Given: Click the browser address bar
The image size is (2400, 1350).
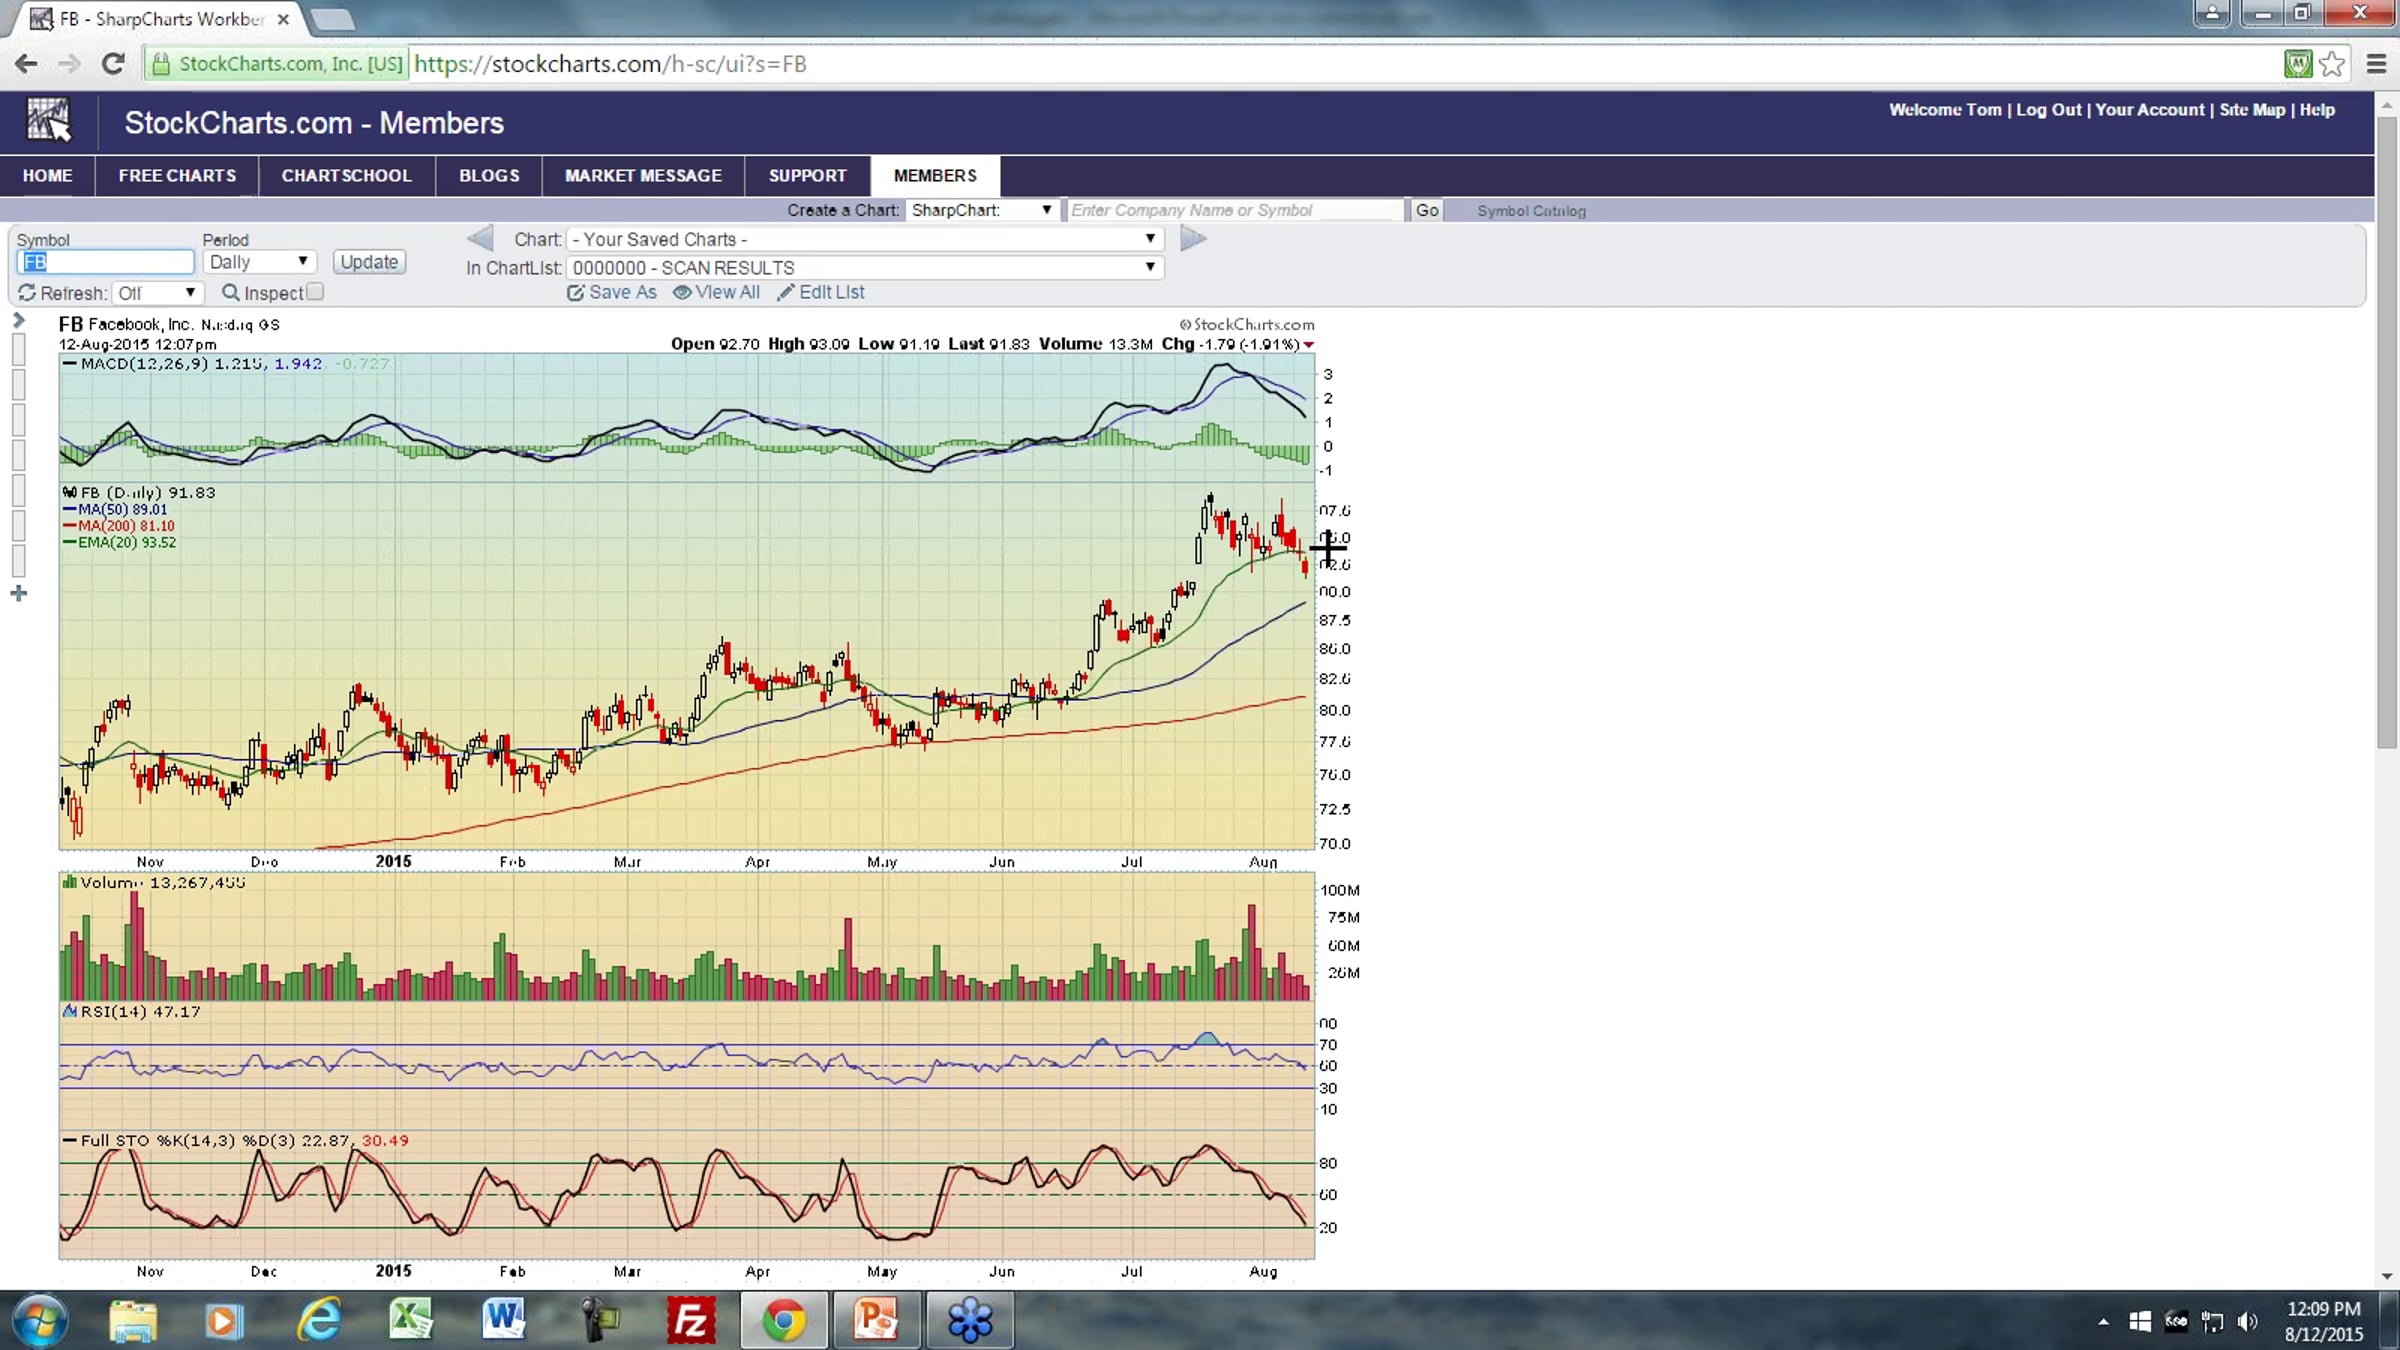Looking at the screenshot, I should pos(1210,64).
